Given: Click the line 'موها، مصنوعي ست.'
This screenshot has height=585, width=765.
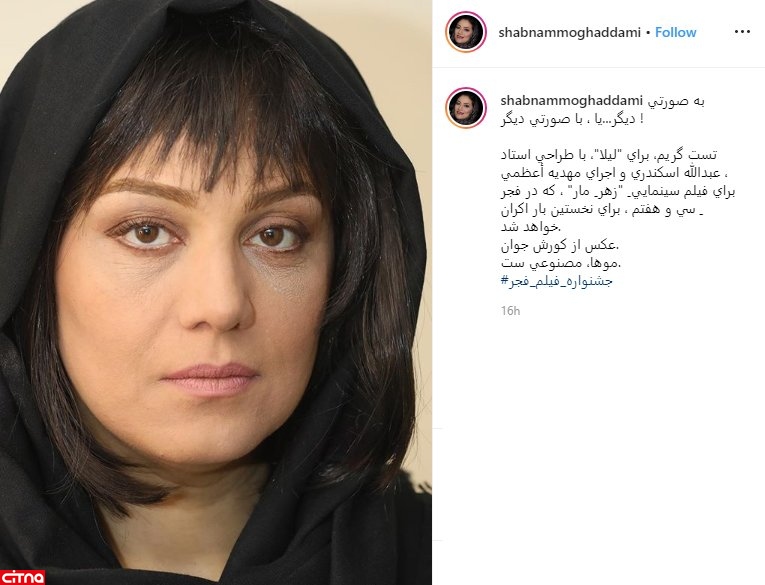Looking at the screenshot, I should click(x=561, y=263).
